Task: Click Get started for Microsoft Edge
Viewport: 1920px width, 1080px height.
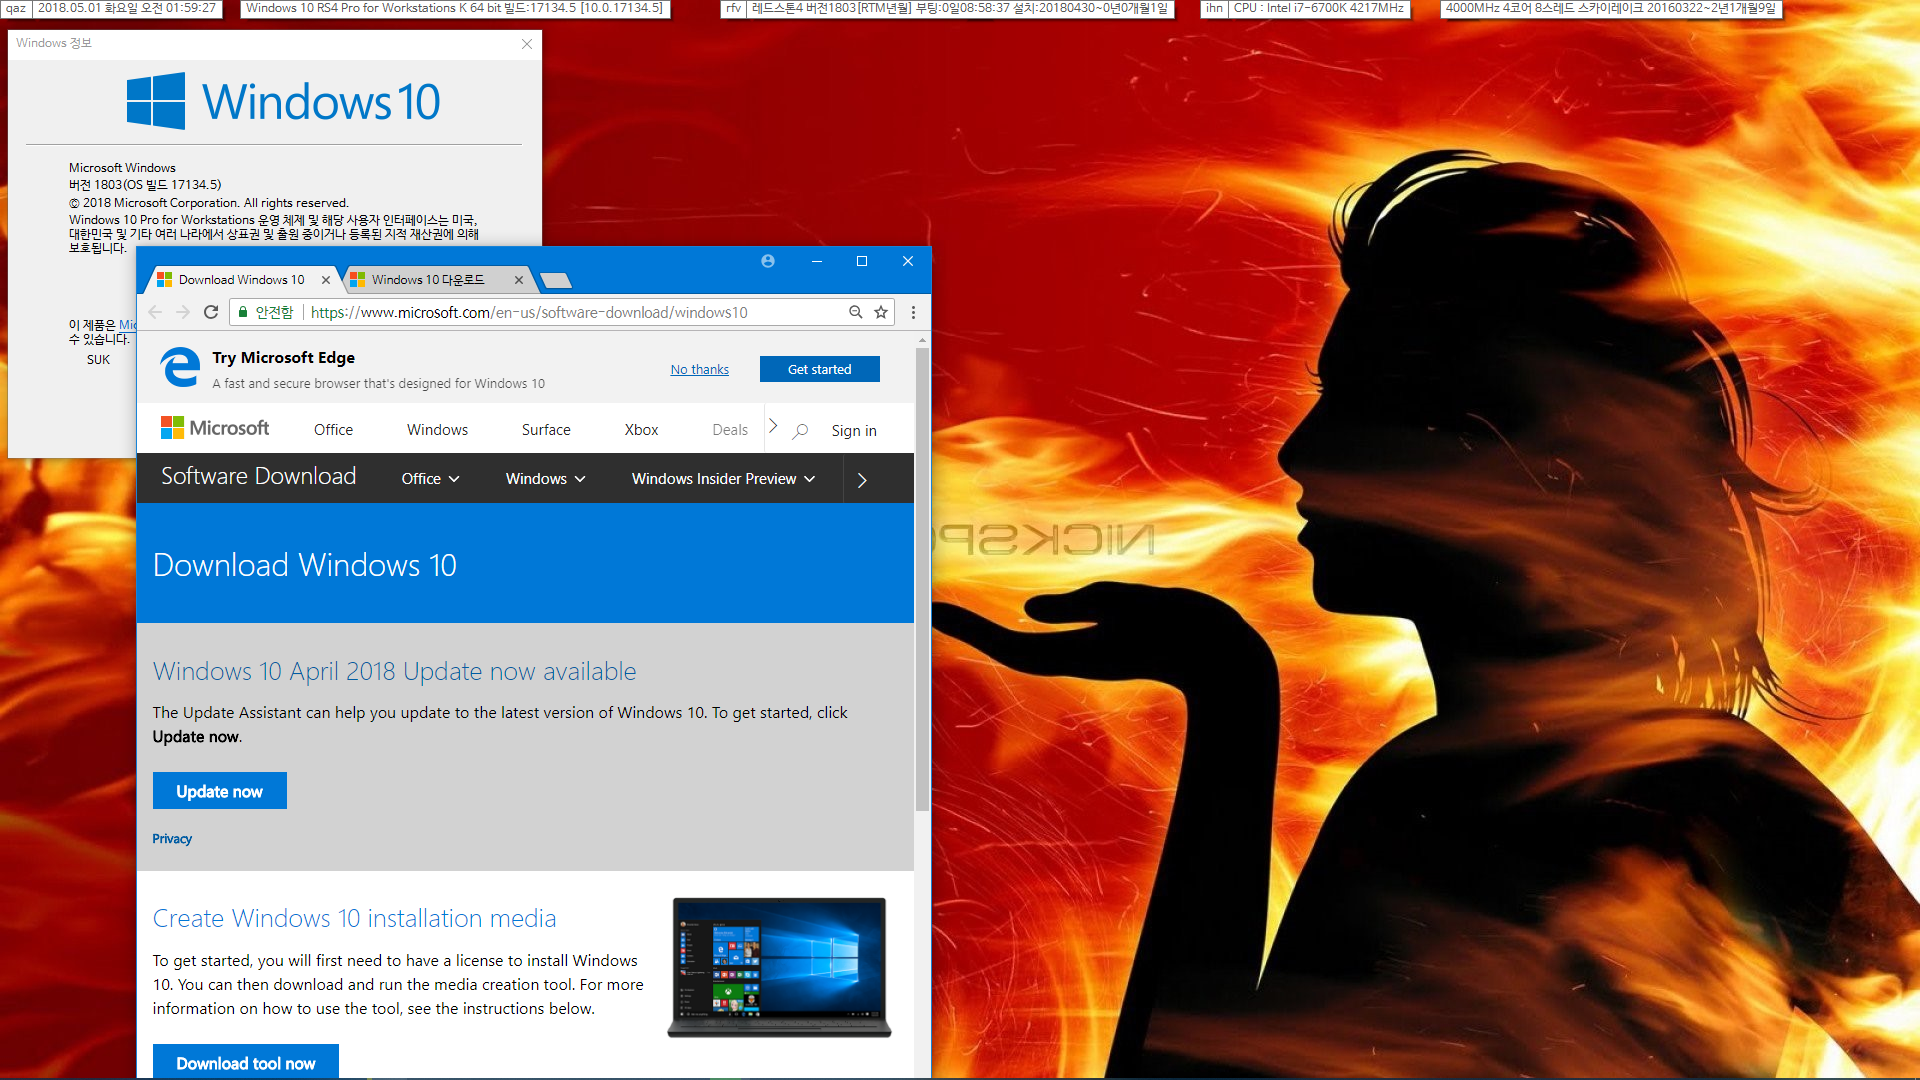Action: [x=820, y=369]
